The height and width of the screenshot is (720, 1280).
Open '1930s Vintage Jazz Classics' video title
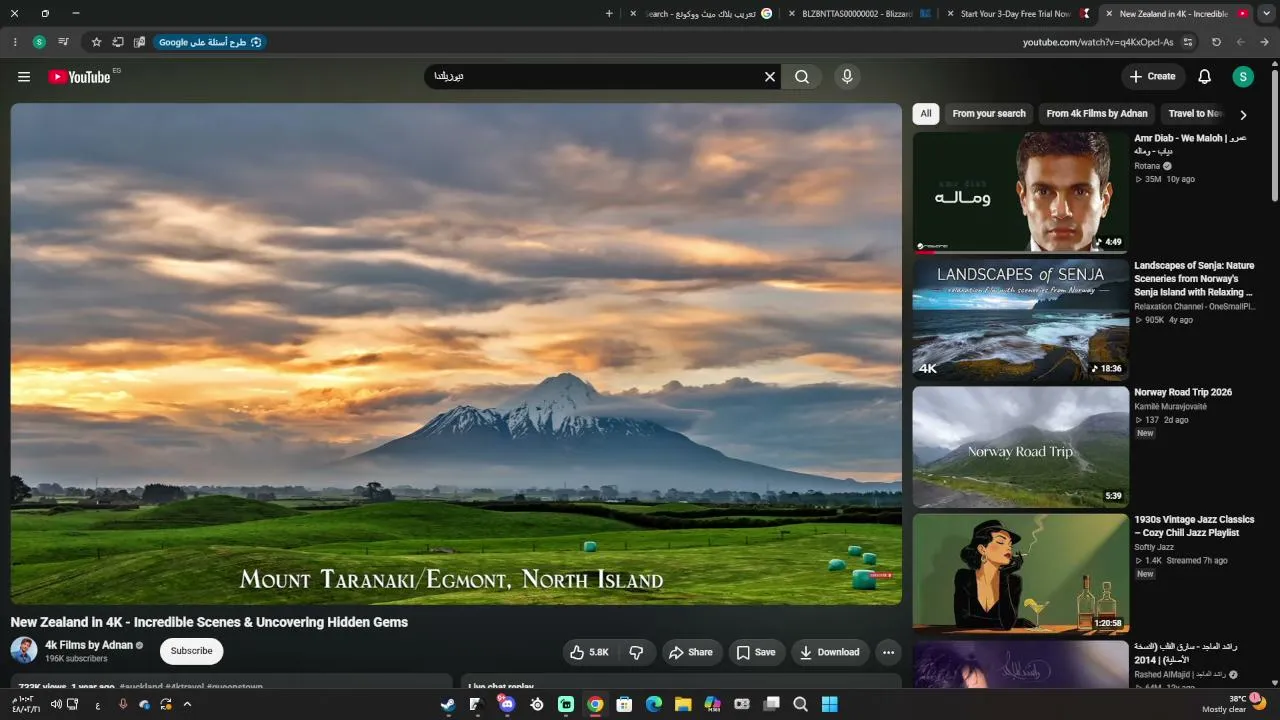[x=1194, y=526]
